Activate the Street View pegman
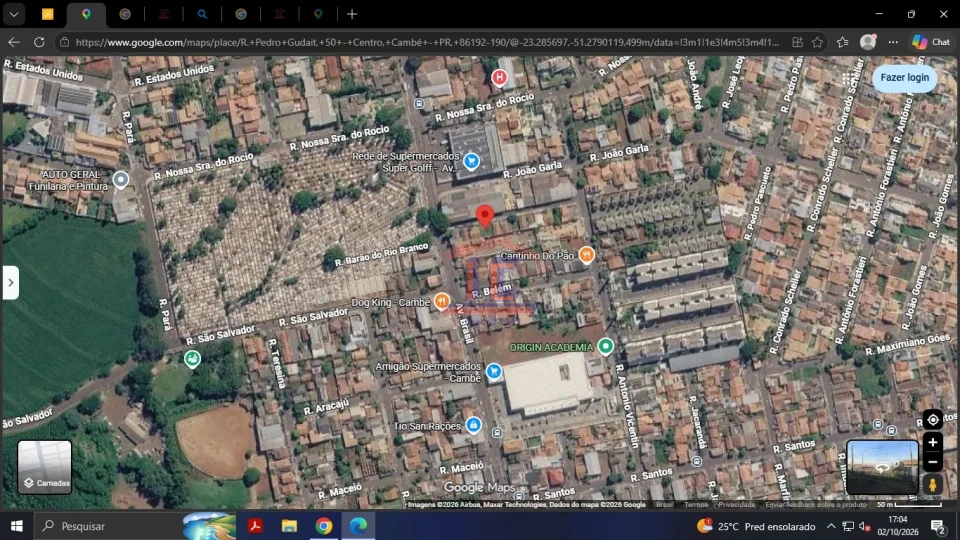960x540 pixels. coord(932,484)
